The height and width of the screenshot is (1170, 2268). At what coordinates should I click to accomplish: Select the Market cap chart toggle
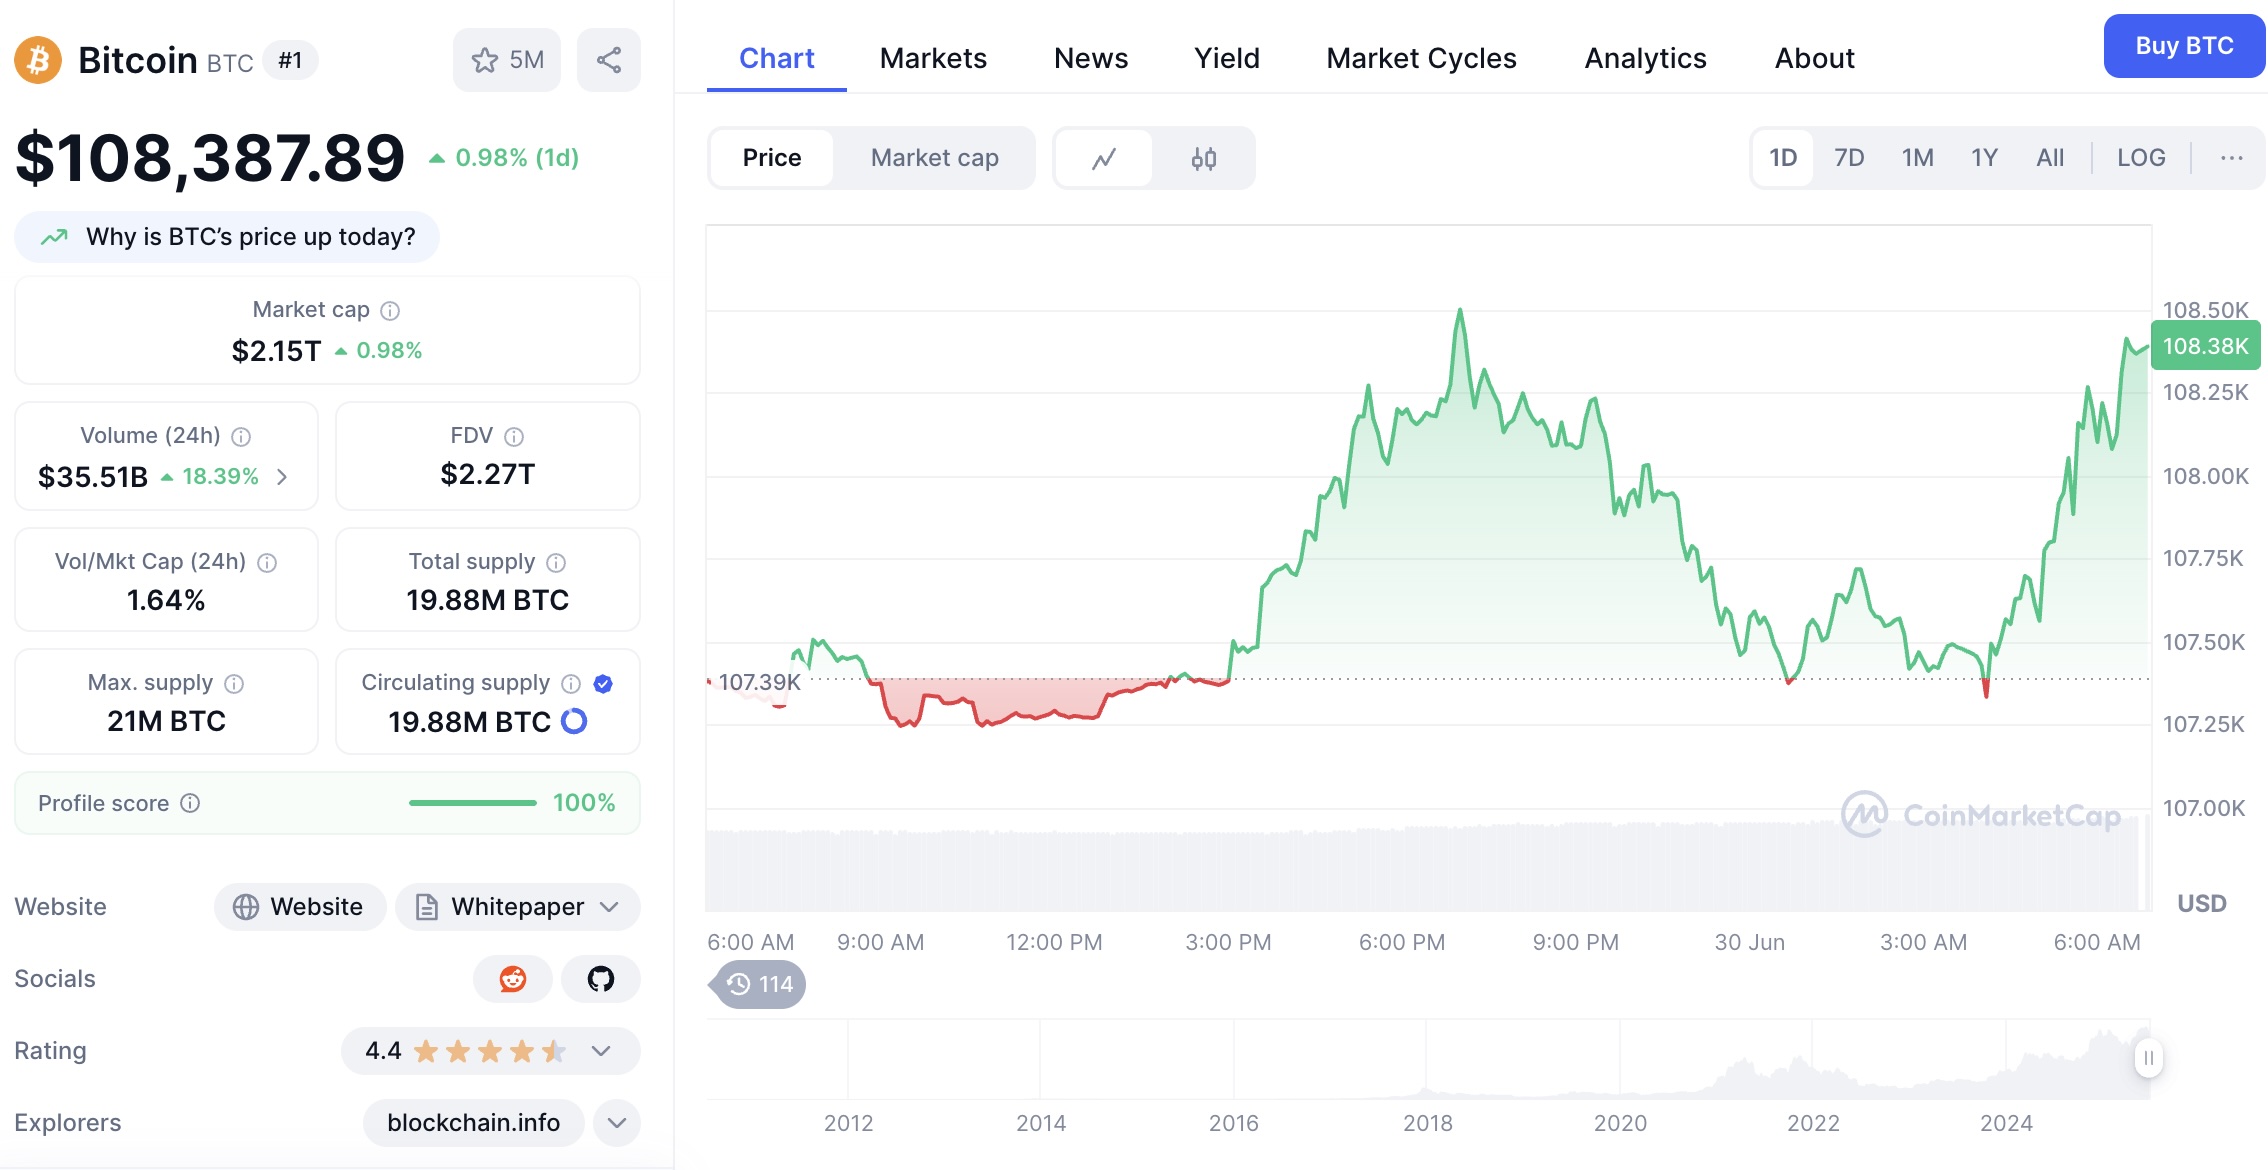[935, 158]
